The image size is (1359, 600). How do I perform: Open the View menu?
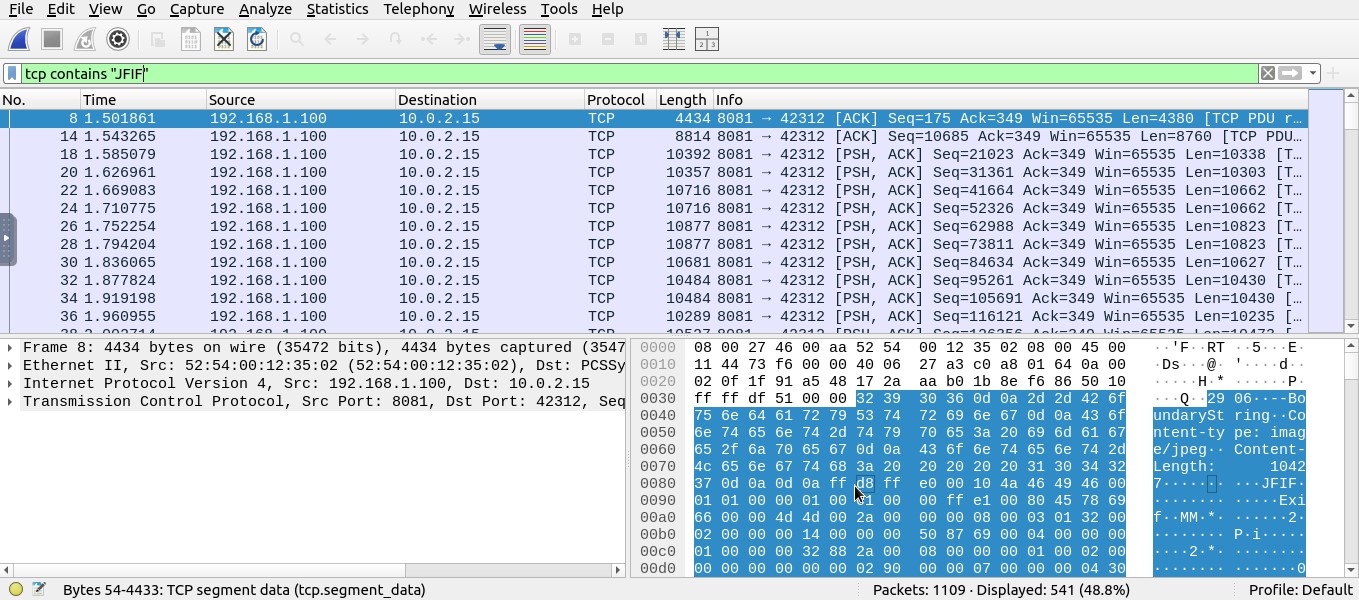(x=105, y=9)
